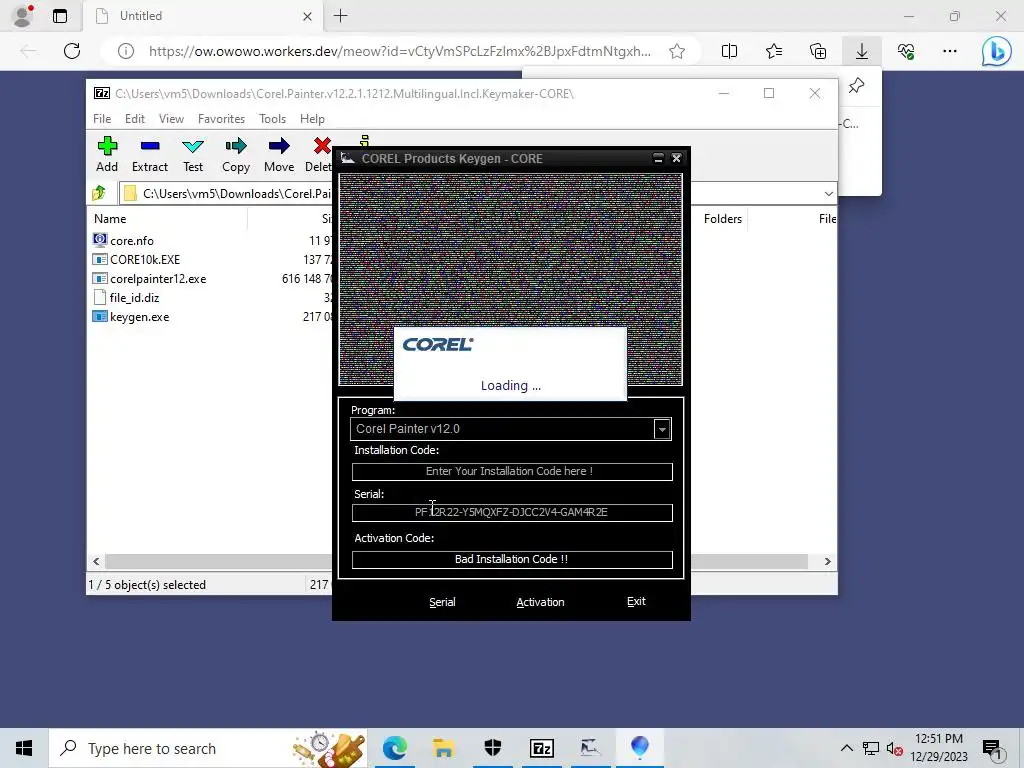Click the Serial field in the keygen

(511, 513)
